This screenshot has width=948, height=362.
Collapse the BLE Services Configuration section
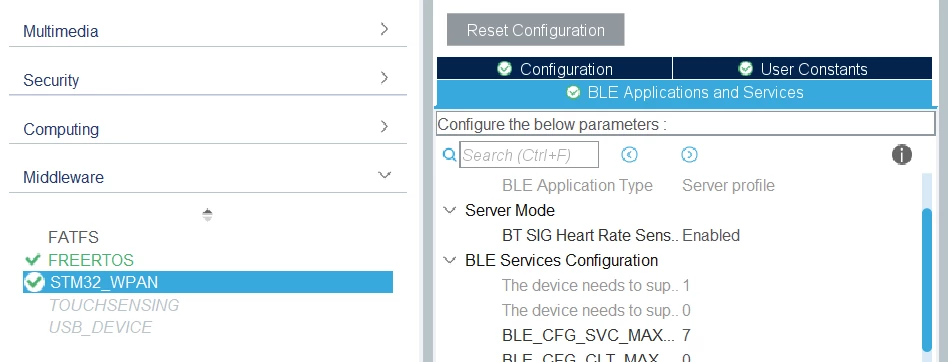(x=449, y=260)
